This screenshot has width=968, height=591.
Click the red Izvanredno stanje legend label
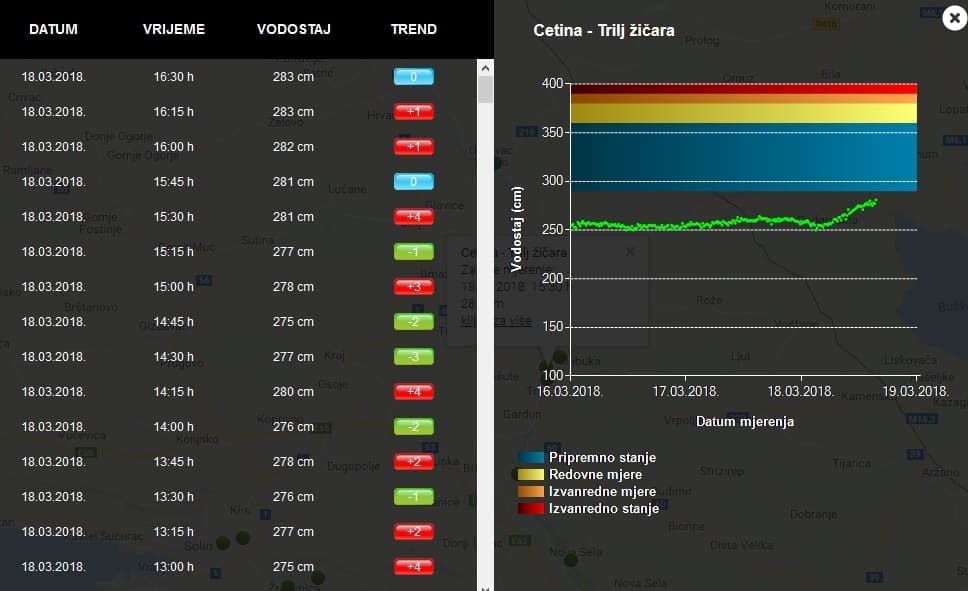click(604, 509)
